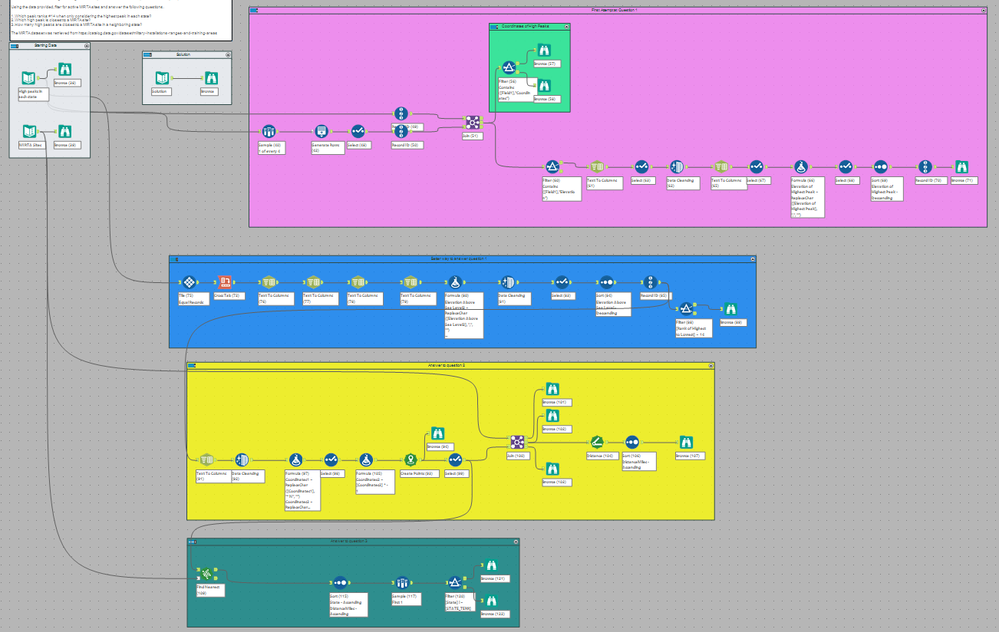Collapse the Starting Data container
Image resolution: width=999 pixels, height=632 pixels.
tap(87, 46)
